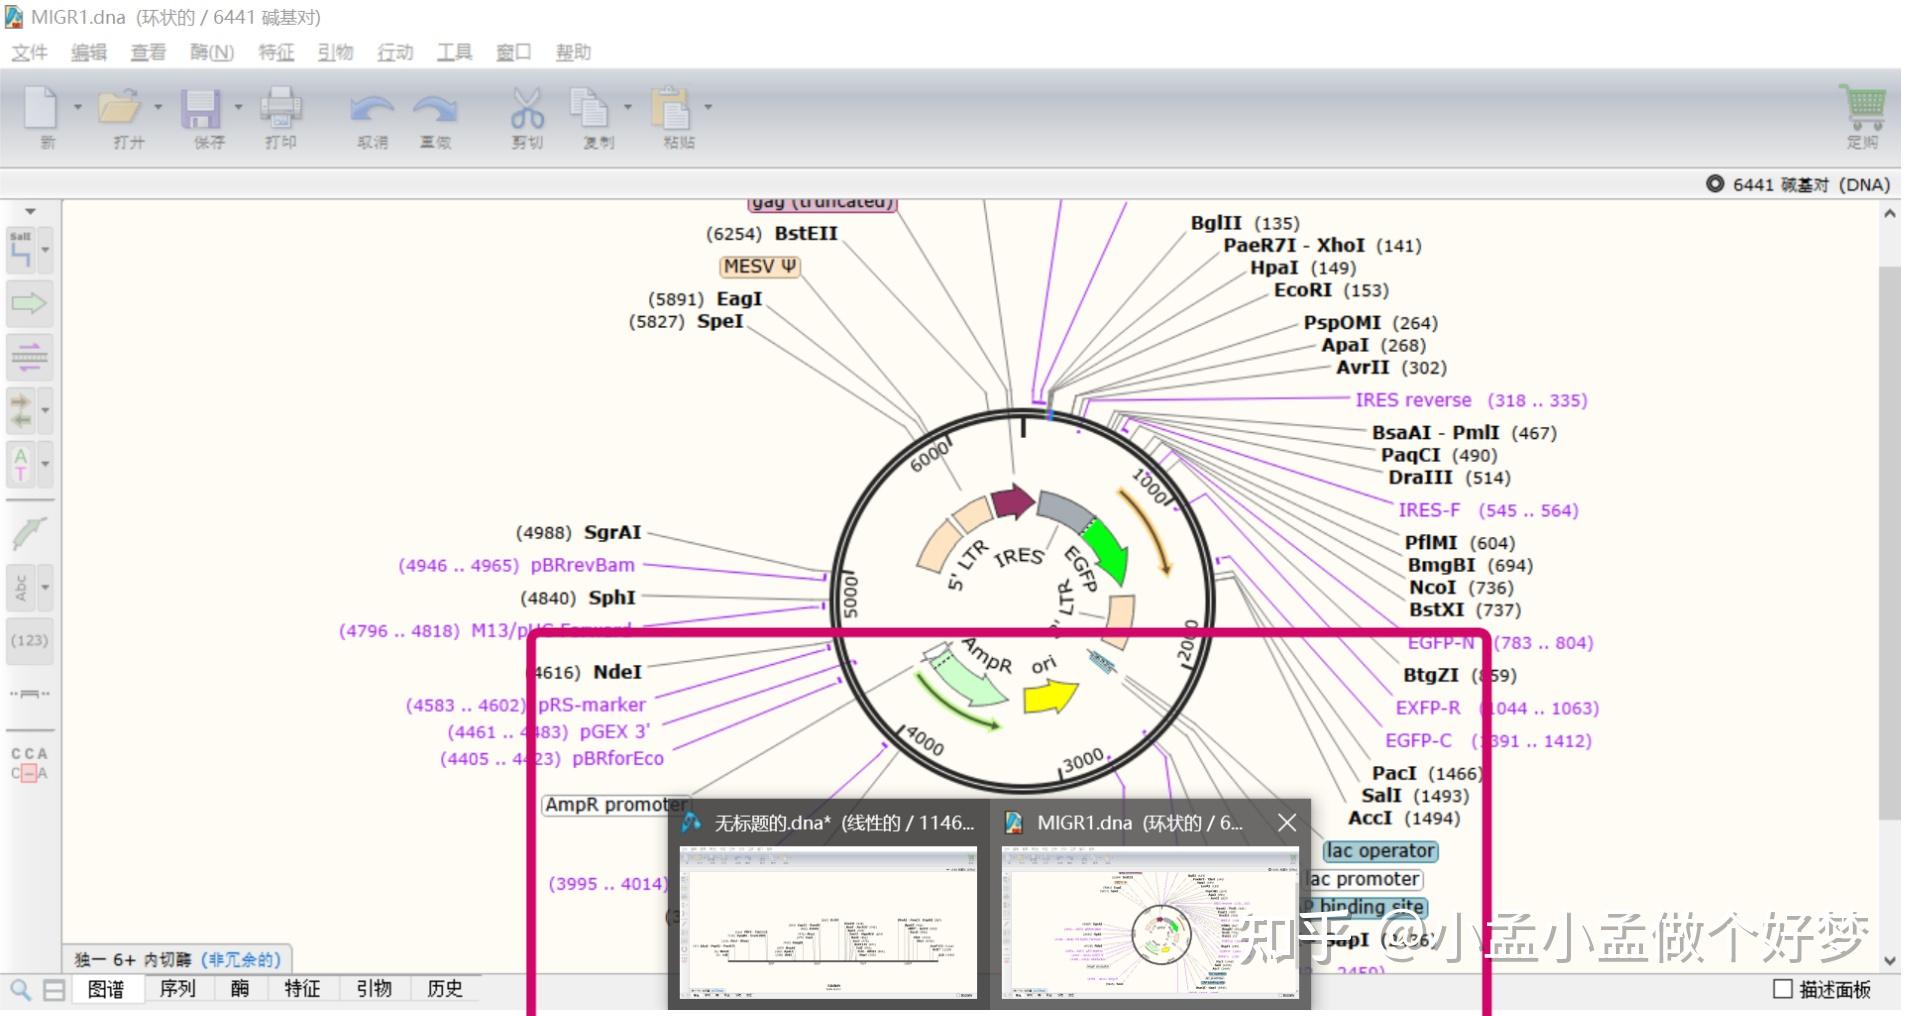Expand the dropdown beside the AT sidebar icon
This screenshot has height=1016, width=1918.
coord(45,464)
